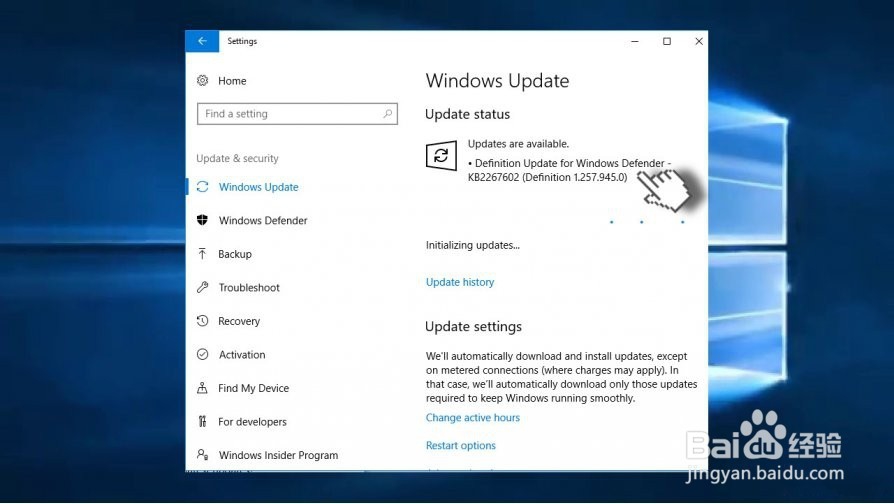Click the Change active hours link

tap(473, 417)
